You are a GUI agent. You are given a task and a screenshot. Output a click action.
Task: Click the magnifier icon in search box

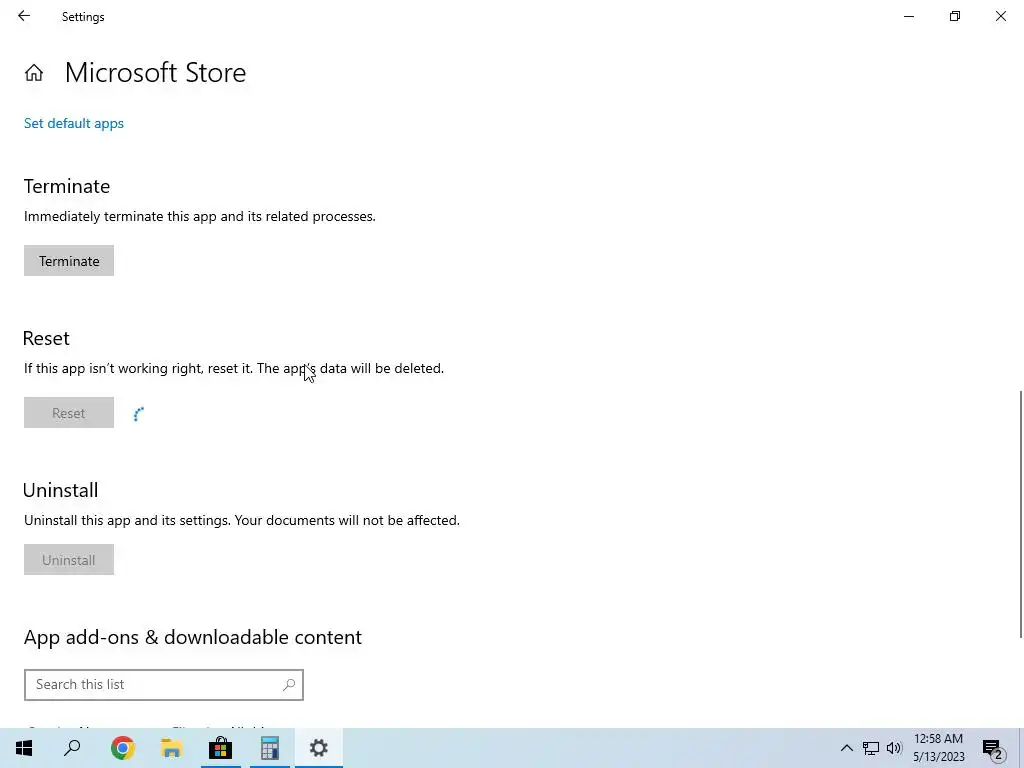[x=289, y=684]
